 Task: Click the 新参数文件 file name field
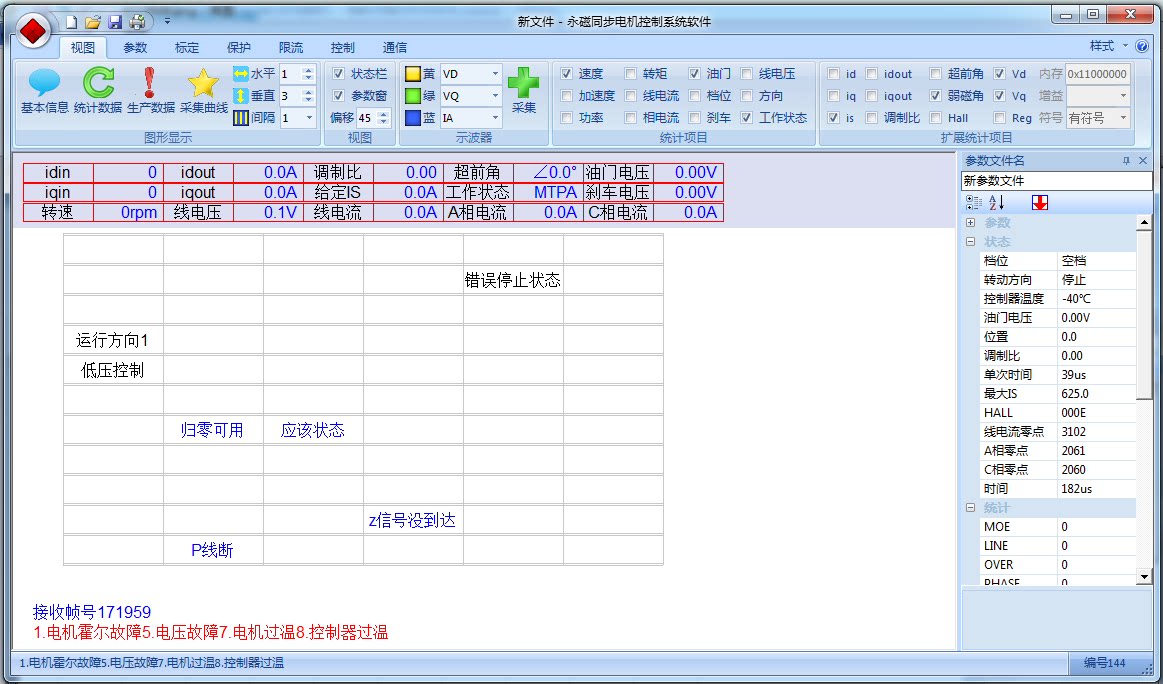point(1057,180)
